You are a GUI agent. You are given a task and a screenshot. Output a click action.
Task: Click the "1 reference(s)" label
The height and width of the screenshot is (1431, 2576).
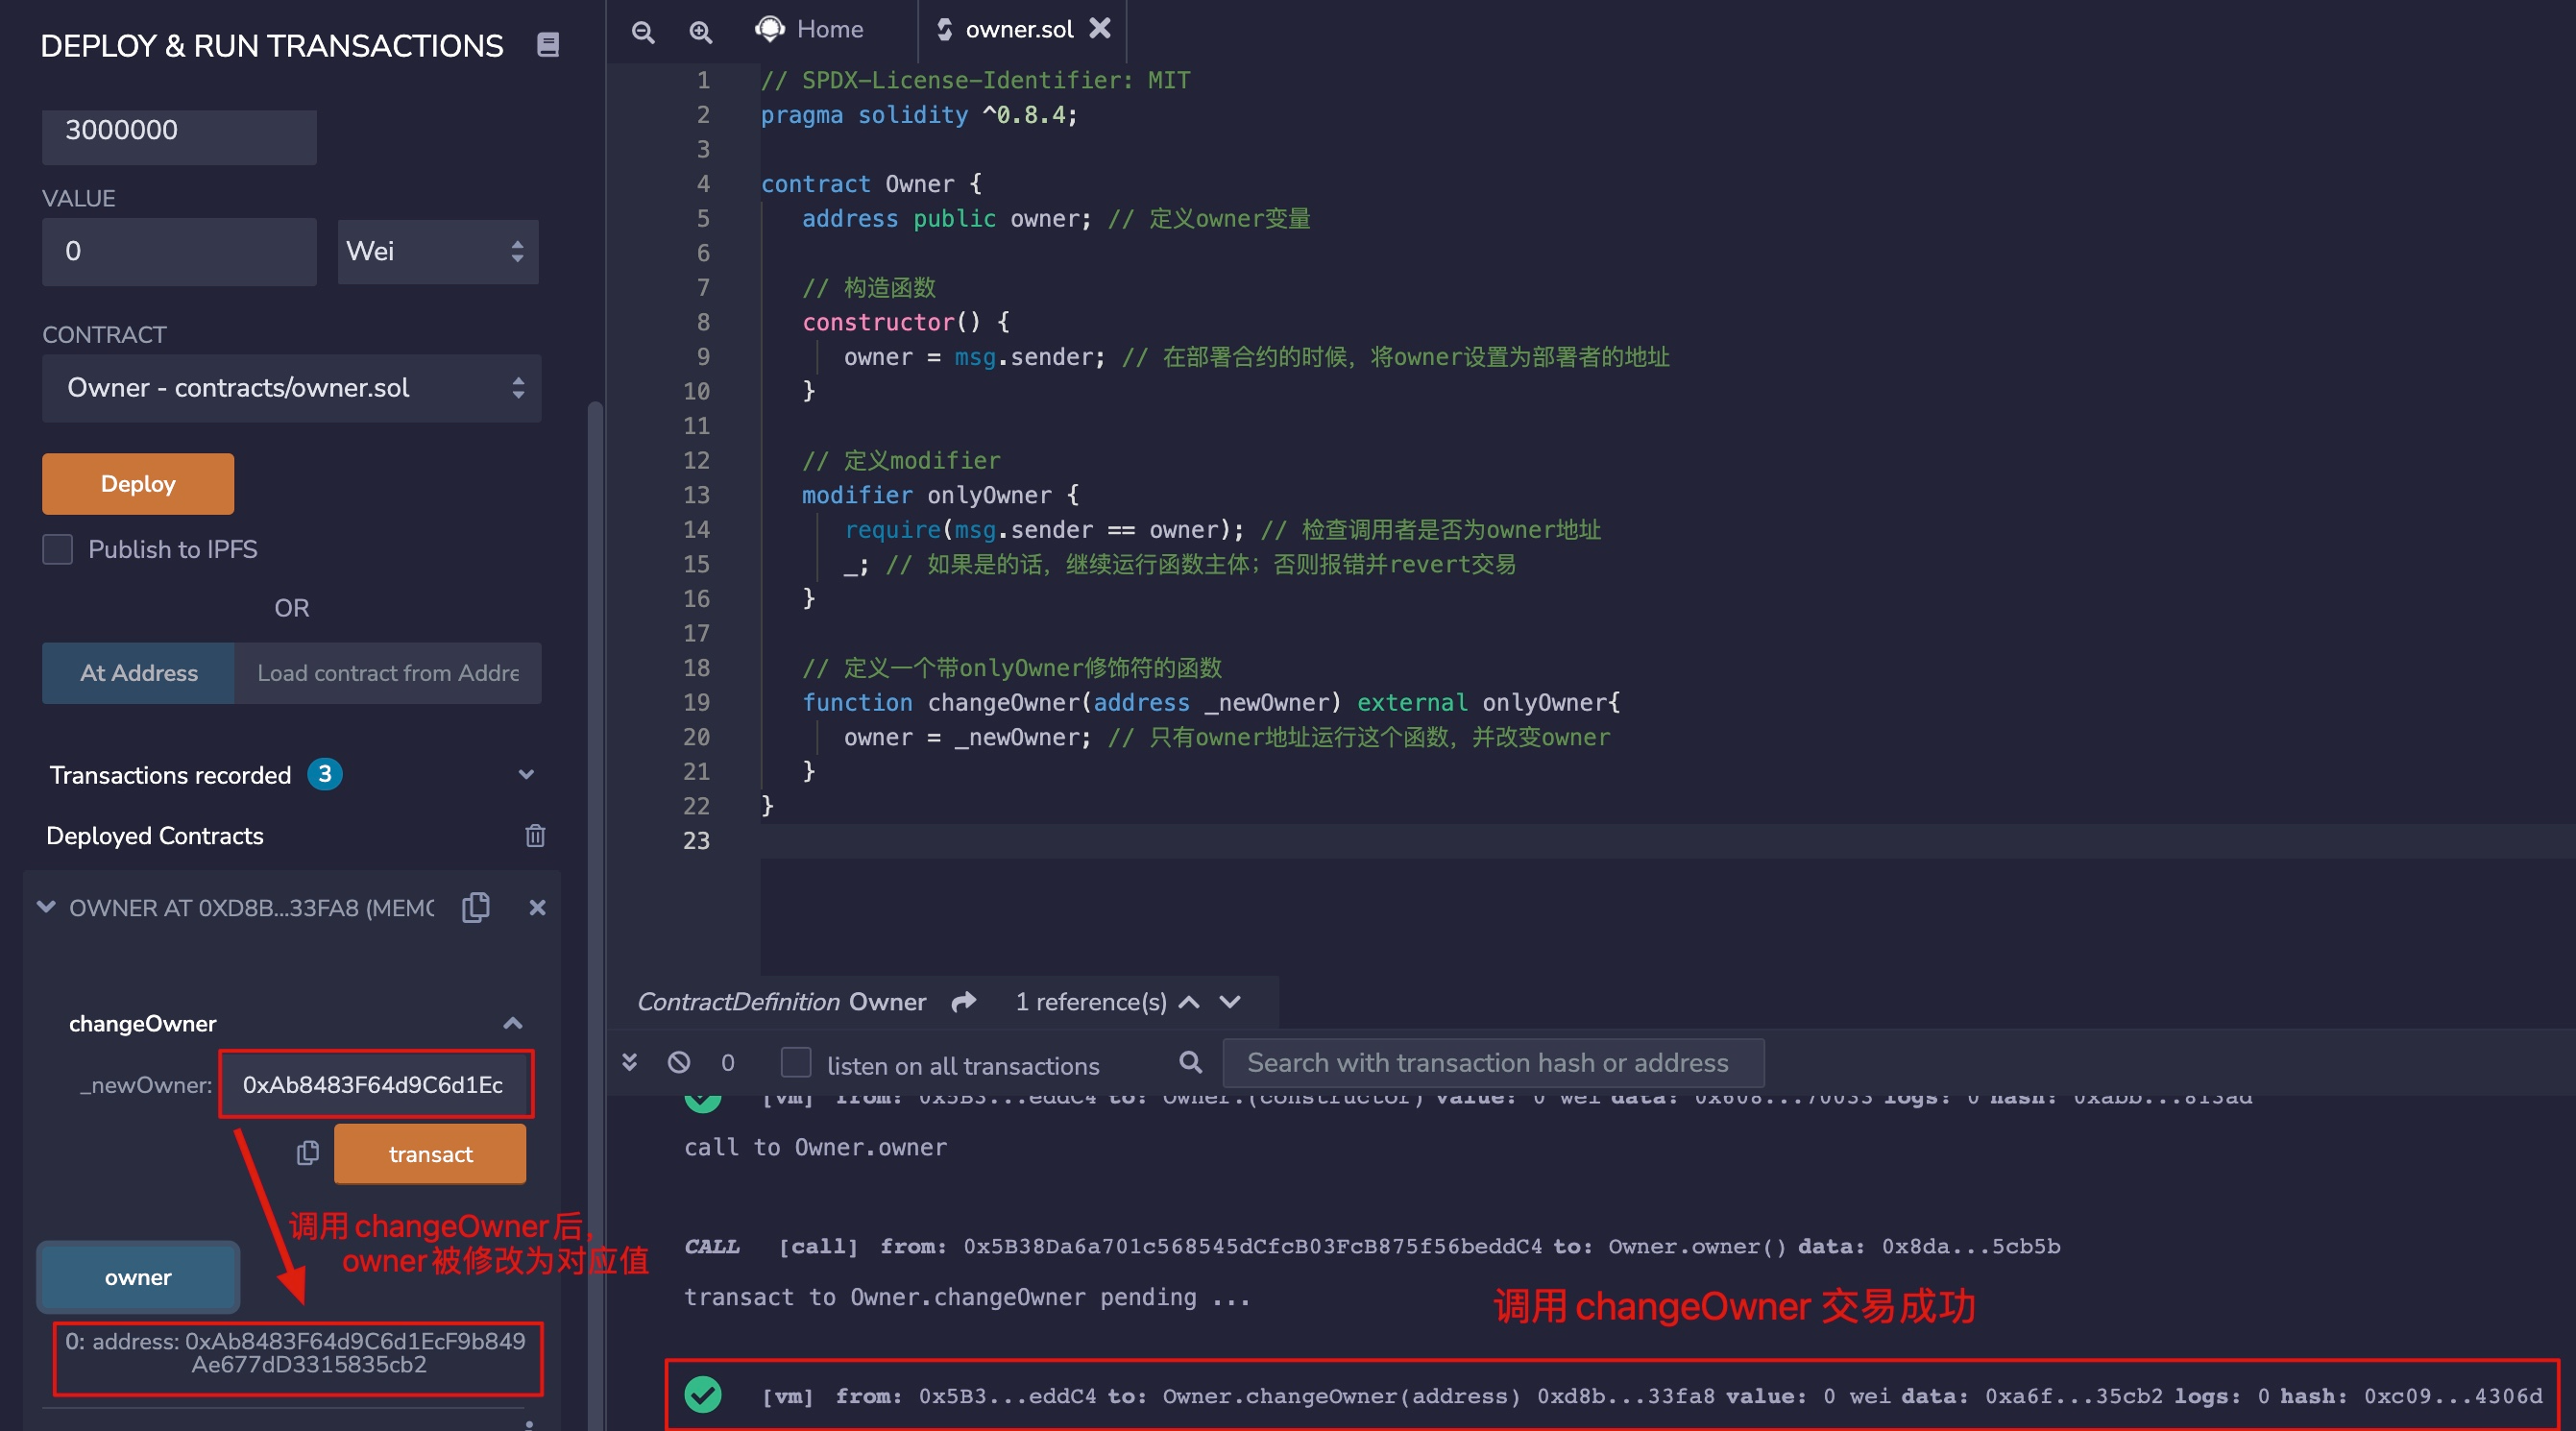click(x=1091, y=1002)
